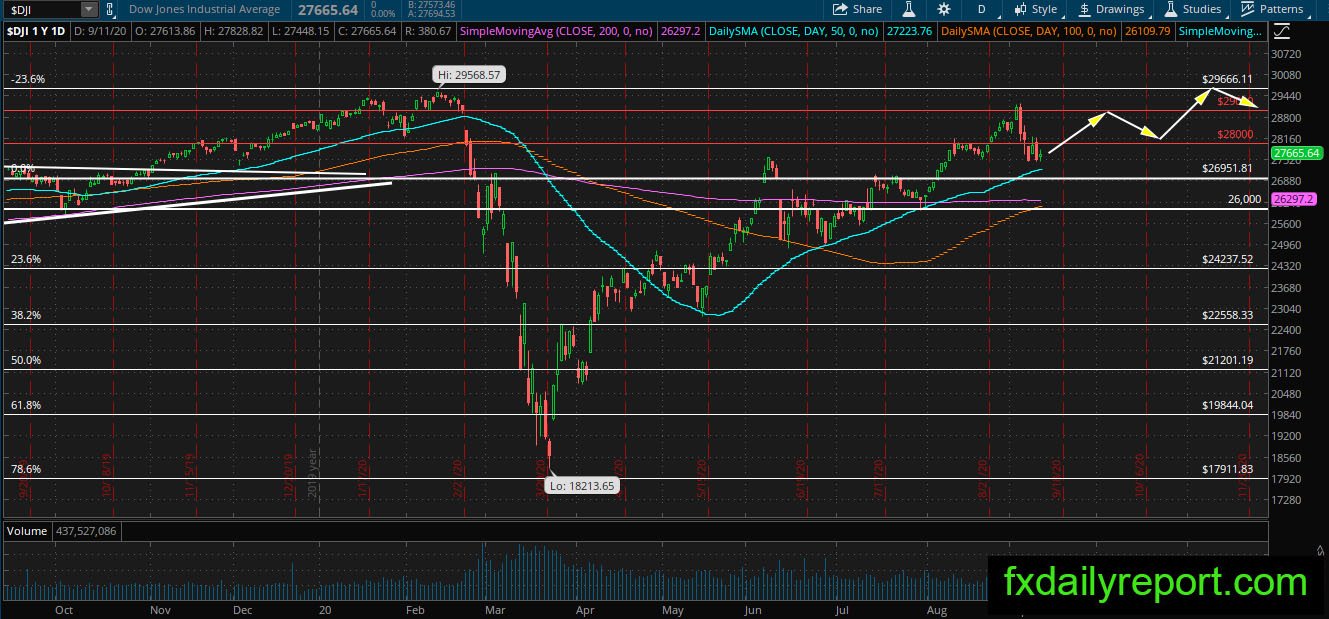Image resolution: width=1329 pixels, height=619 pixels.
Task: Click the $26951.81 Fibonacci label
Action: click(x=1227, y=169)
